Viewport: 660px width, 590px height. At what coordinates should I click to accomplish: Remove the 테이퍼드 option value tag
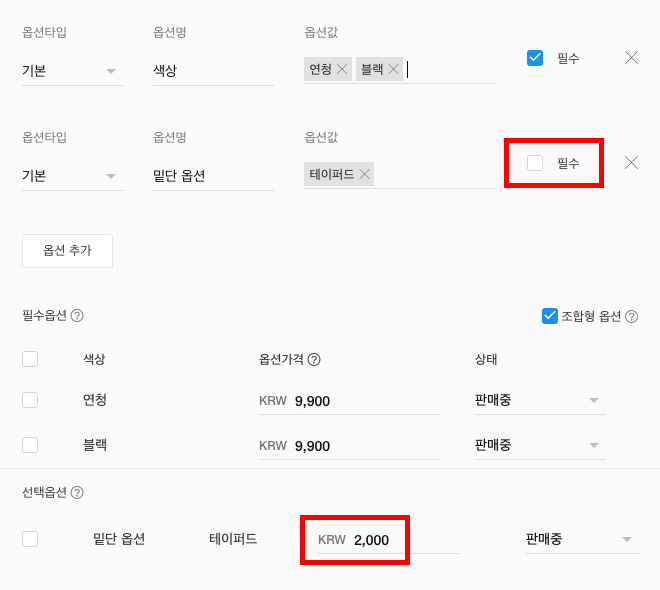(x=365, y=174)
